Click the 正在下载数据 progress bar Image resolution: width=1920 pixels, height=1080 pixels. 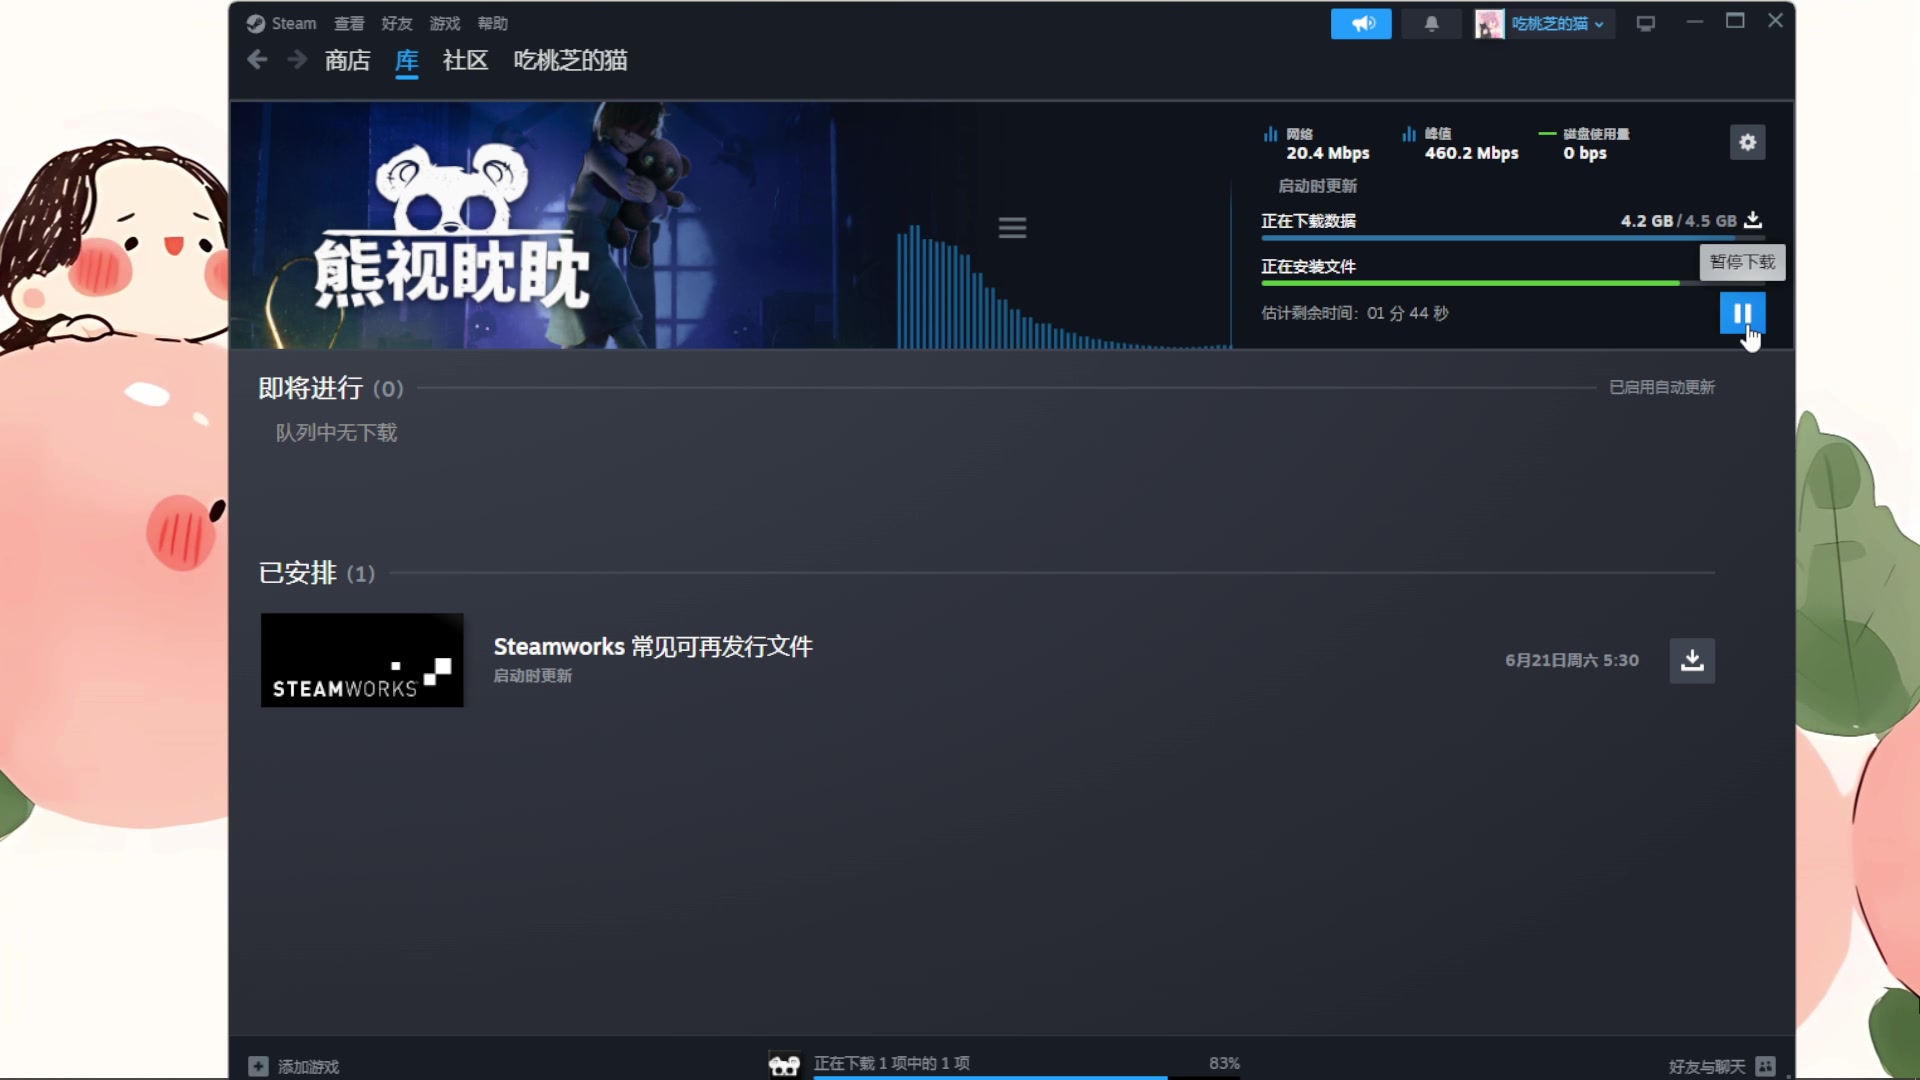(x=1512, y=238)
